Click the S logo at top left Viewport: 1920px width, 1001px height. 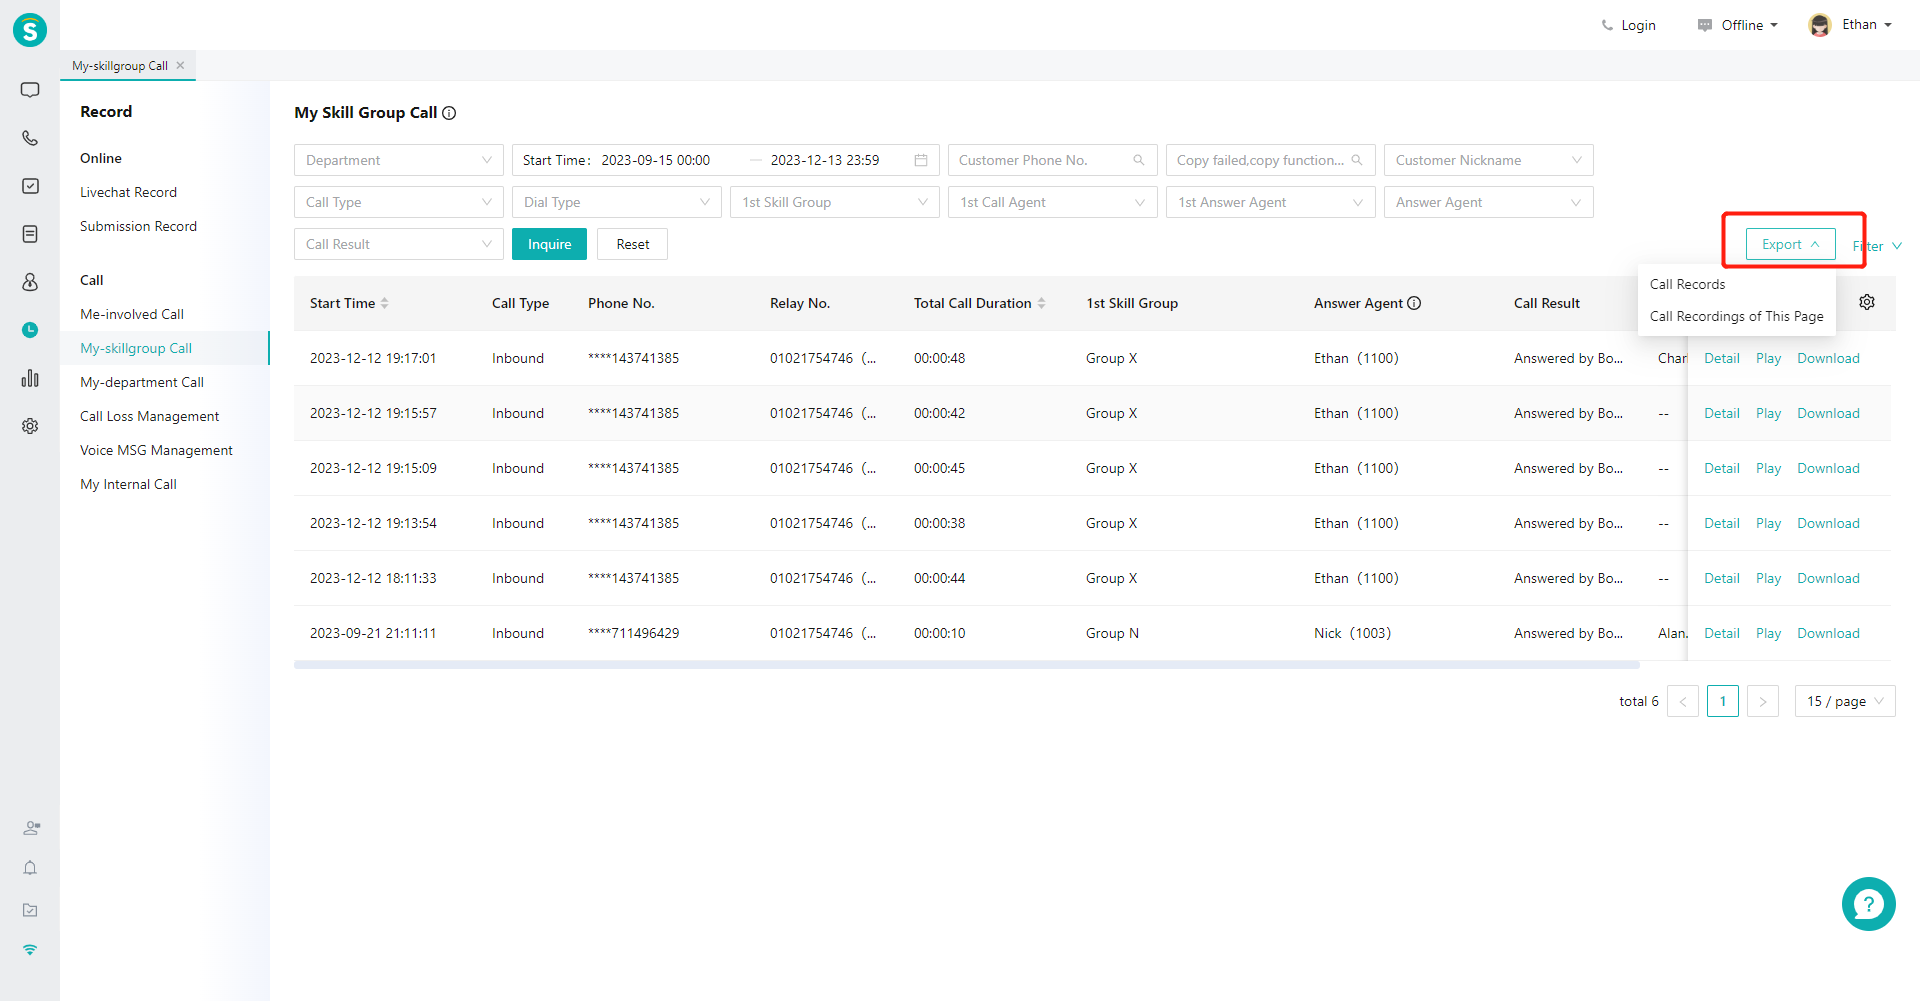[30, 30]
